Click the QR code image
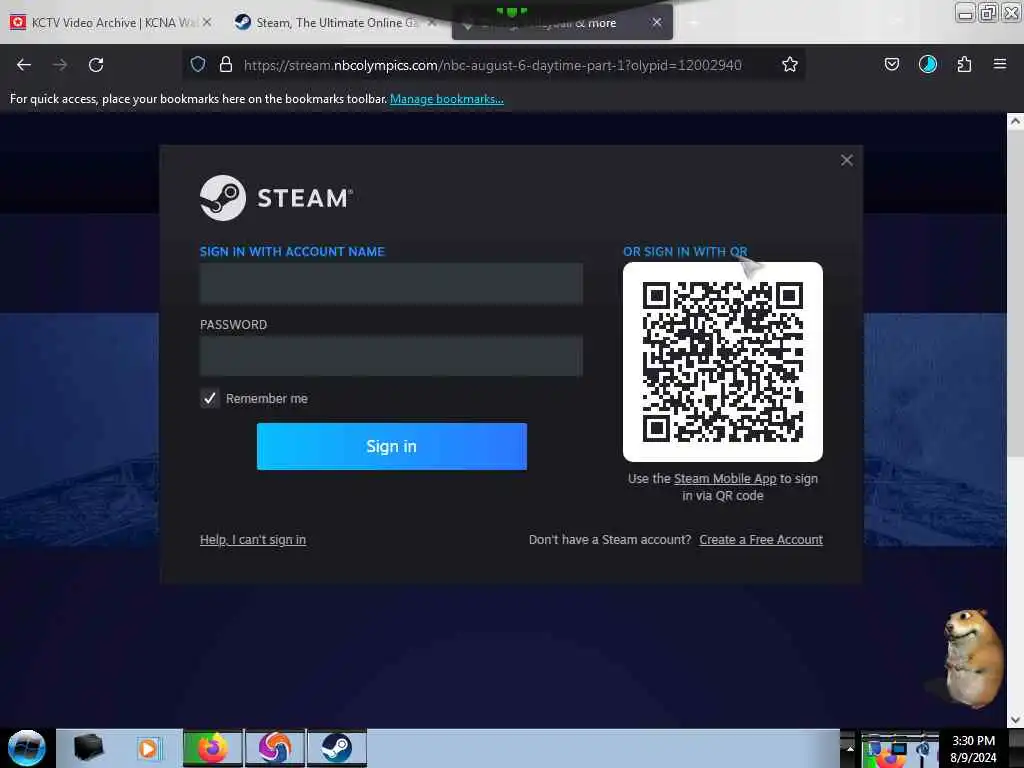 (x=722, y=362)
